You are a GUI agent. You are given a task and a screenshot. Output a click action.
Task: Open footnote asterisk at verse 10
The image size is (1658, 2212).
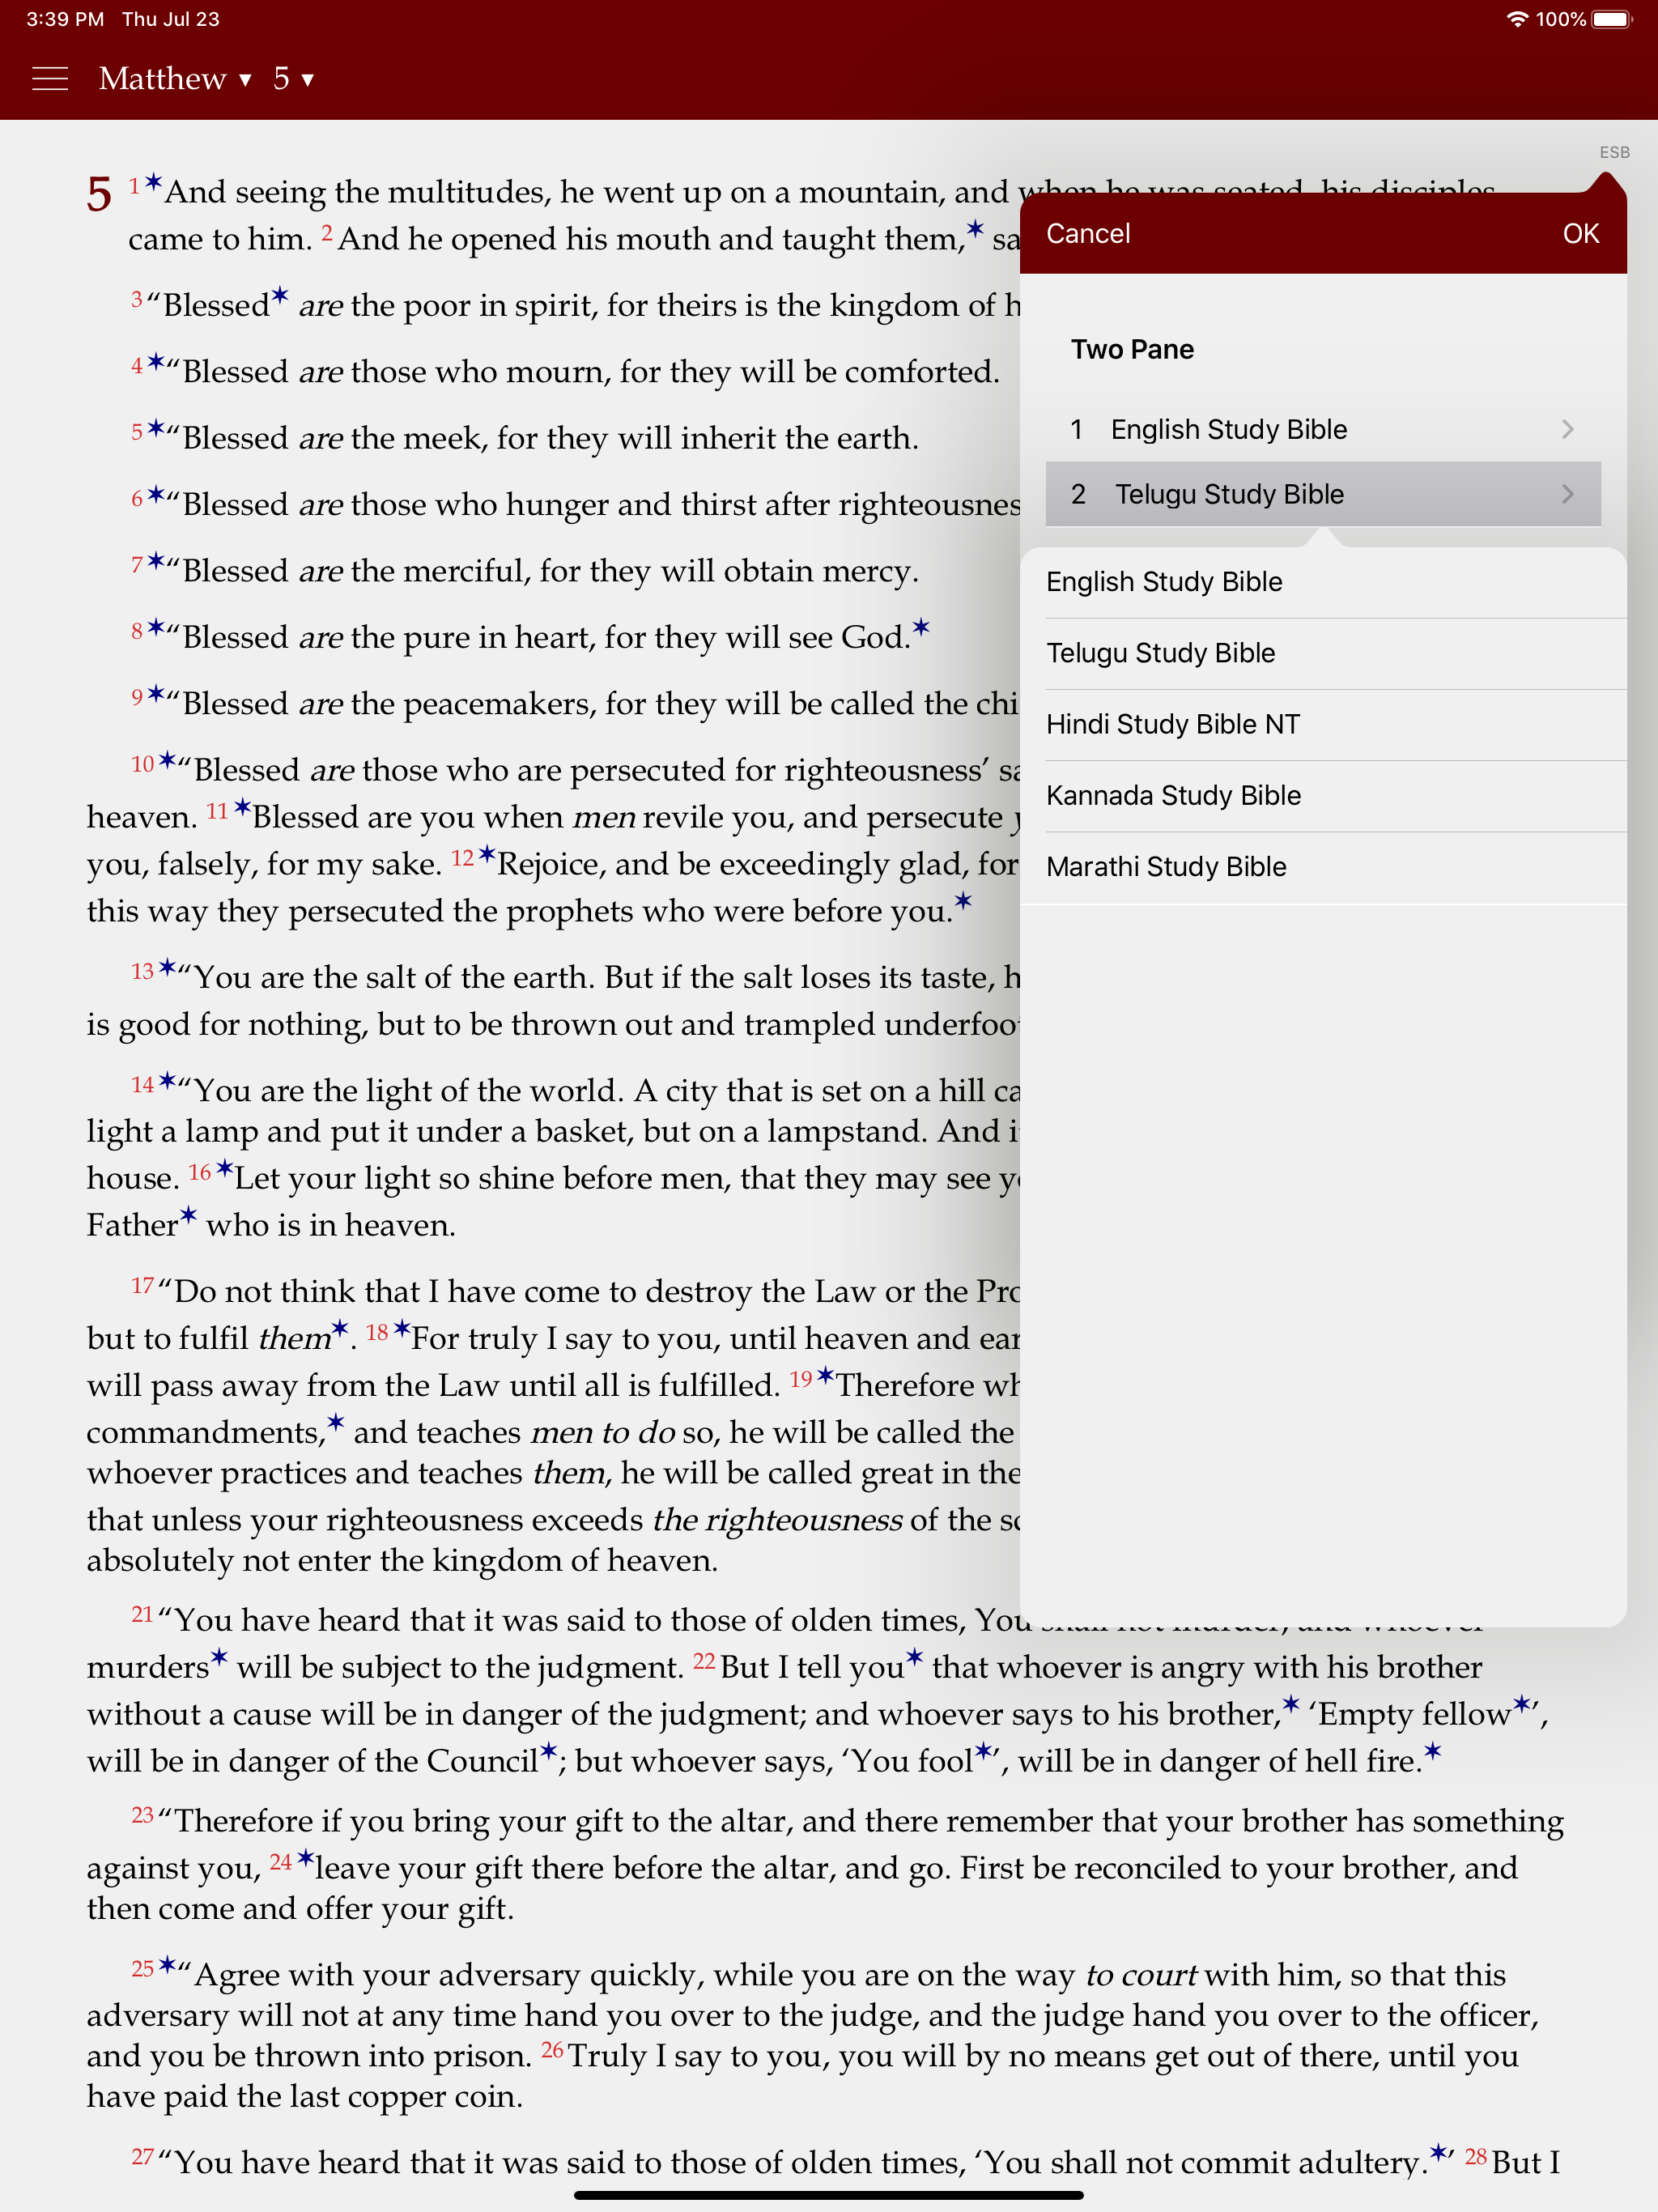click(x=167, y=760)
